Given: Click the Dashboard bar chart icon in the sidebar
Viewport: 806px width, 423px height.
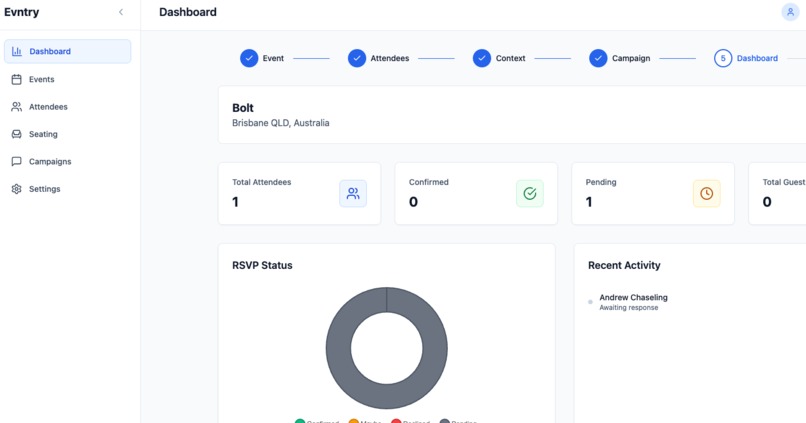Looking at the screenshot, I should point(16,51).
